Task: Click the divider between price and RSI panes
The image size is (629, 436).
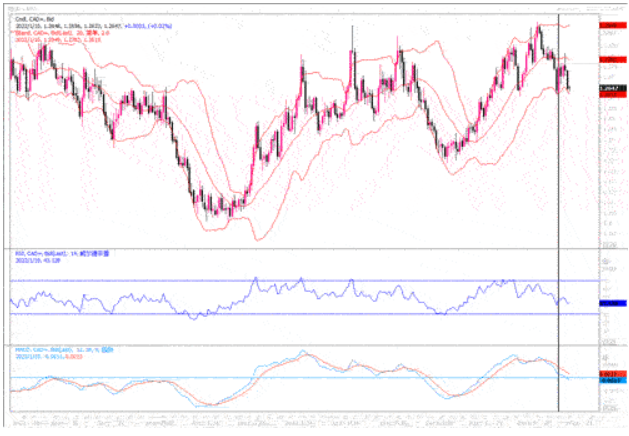Action: tap(300, 246)
